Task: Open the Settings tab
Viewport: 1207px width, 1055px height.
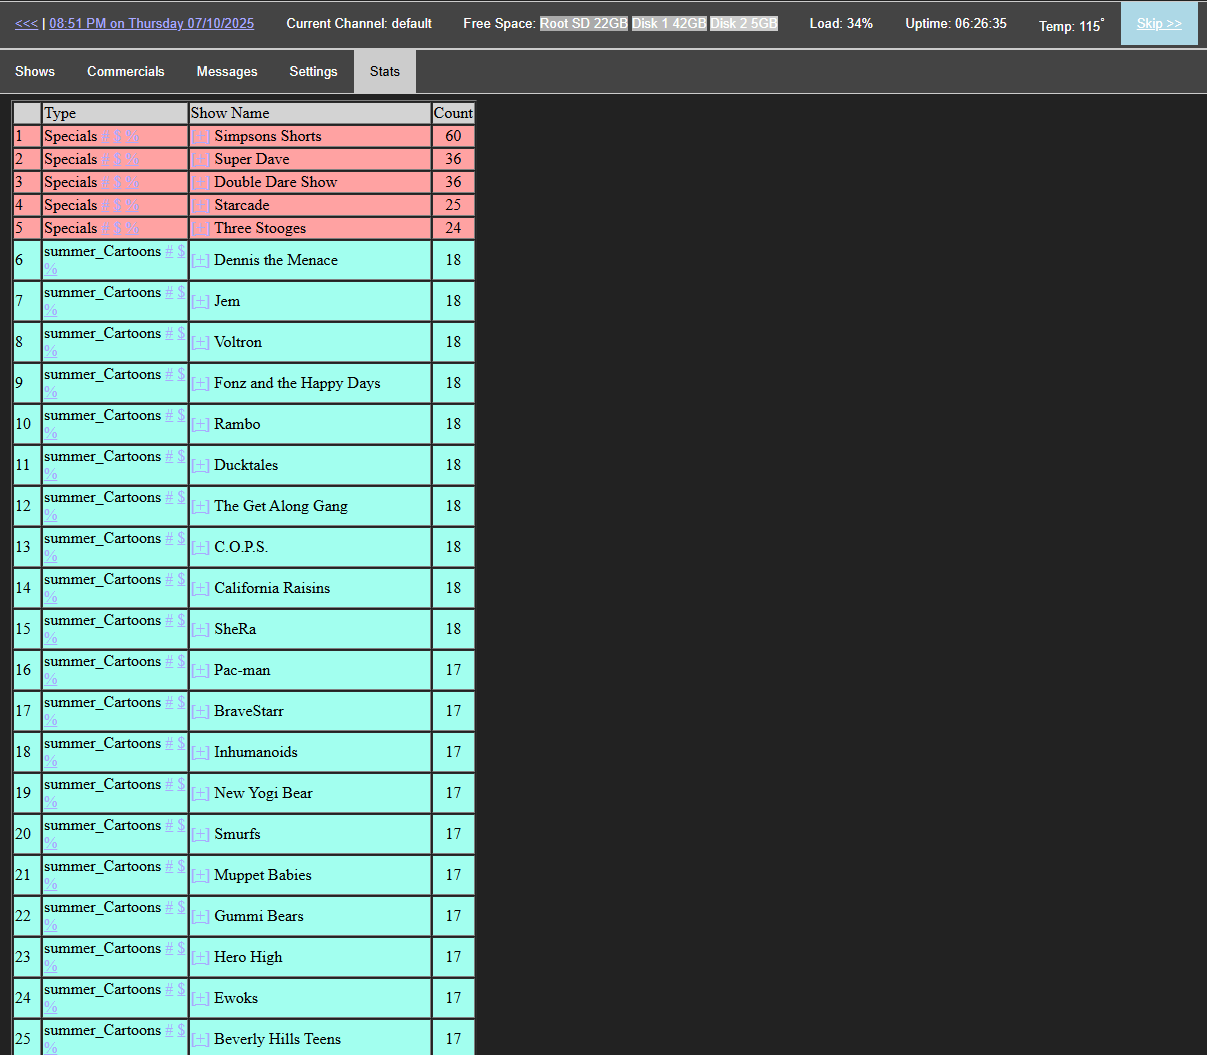Action: pos(313,71)
